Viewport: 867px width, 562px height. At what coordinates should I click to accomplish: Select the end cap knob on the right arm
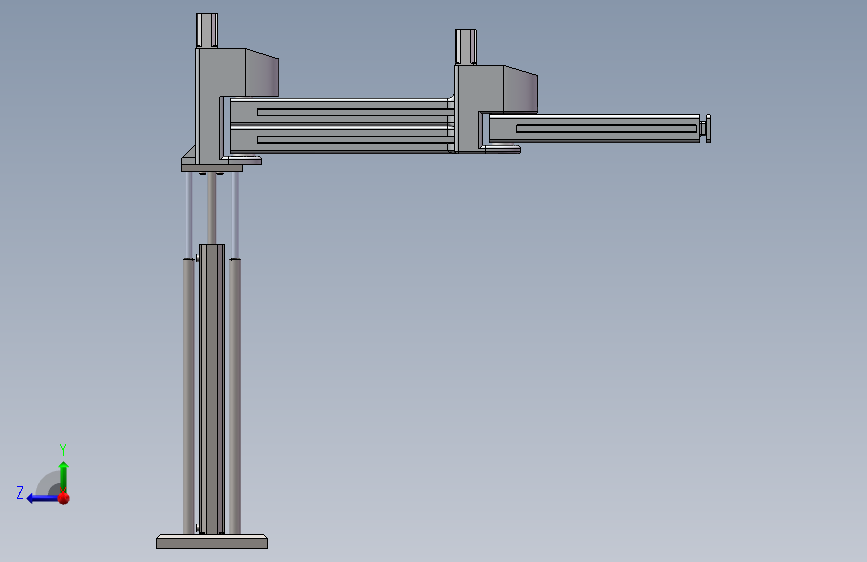tap(706, 128)
